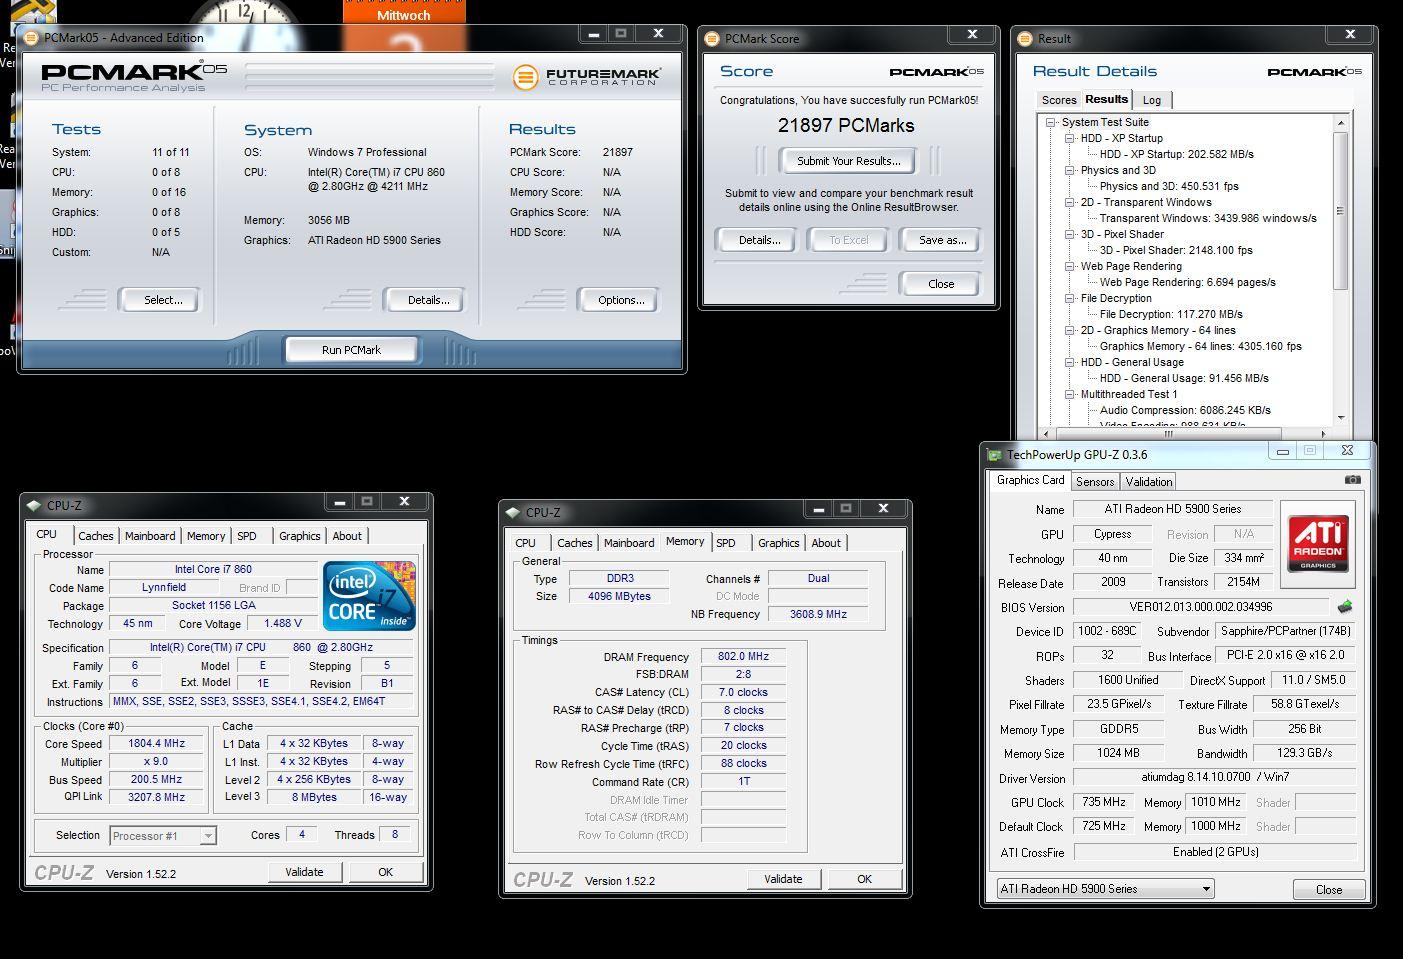Click the Close button in PCMark Score
Viewport: 1403px width, 959px height.
(941, 284)
